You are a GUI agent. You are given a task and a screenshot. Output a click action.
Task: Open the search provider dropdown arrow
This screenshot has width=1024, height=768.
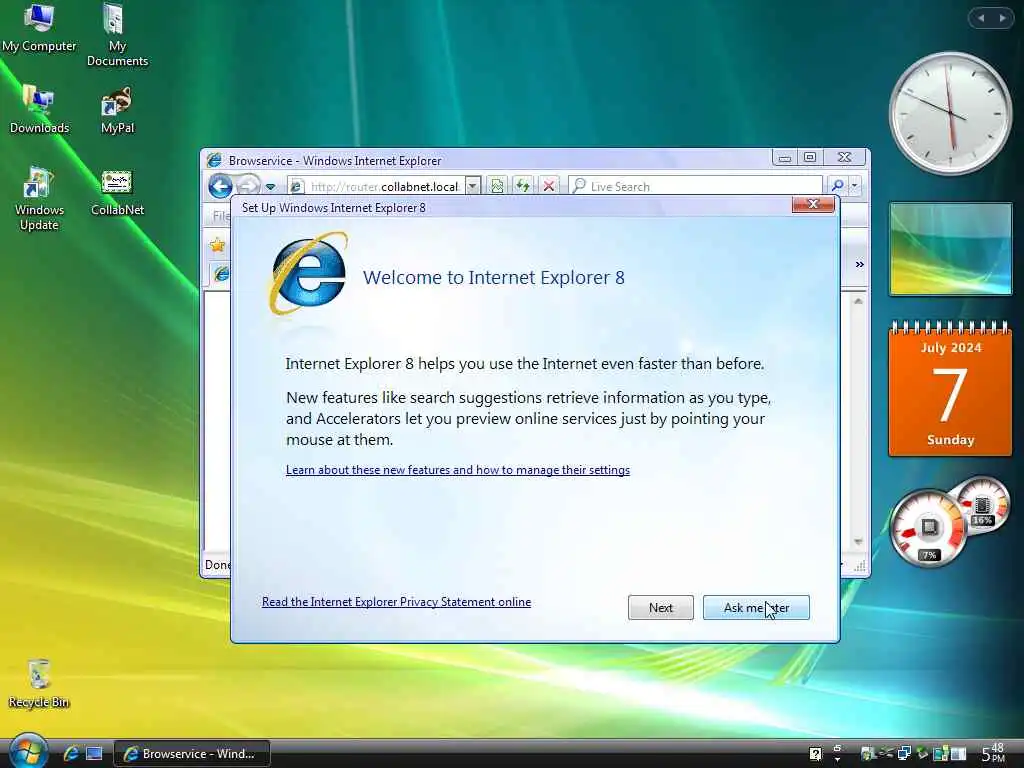[x=855, y=186]
